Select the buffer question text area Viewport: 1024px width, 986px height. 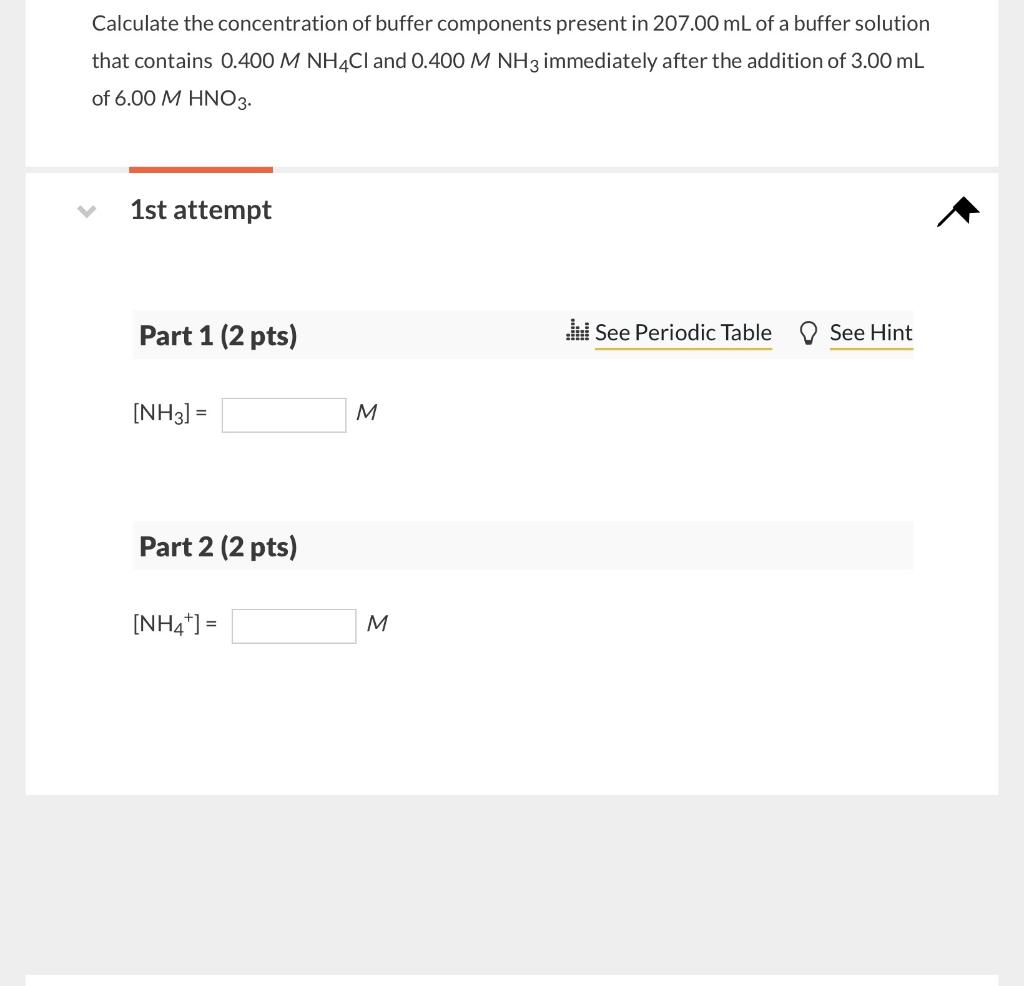pyautogui.click(x=511, y=60)
